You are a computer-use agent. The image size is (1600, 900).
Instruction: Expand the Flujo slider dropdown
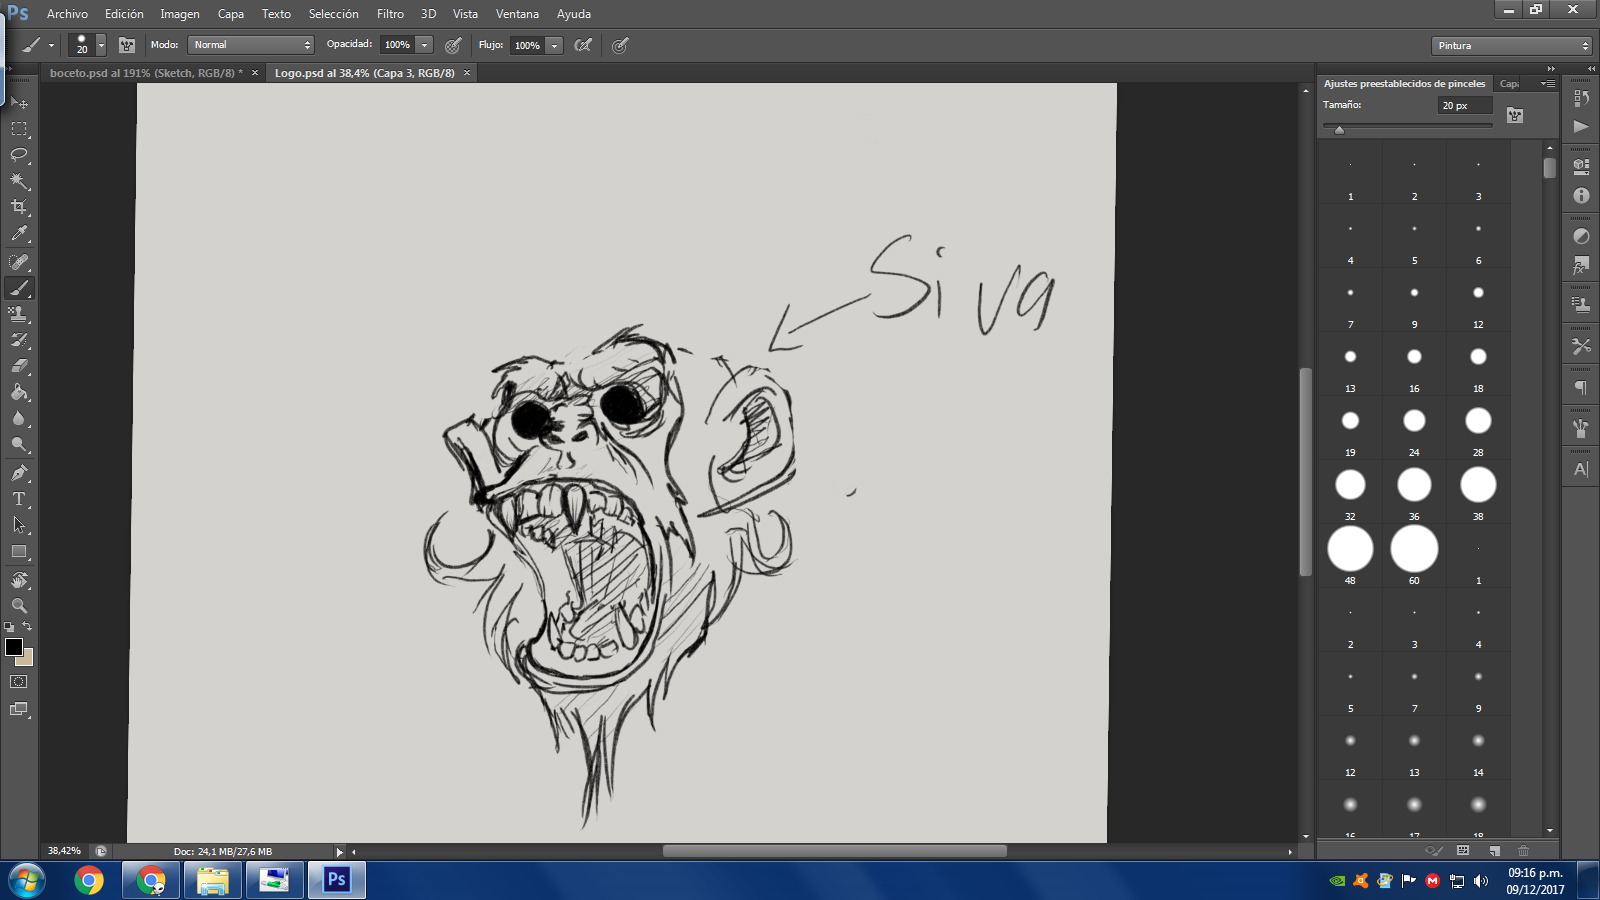tap(555, 45)
